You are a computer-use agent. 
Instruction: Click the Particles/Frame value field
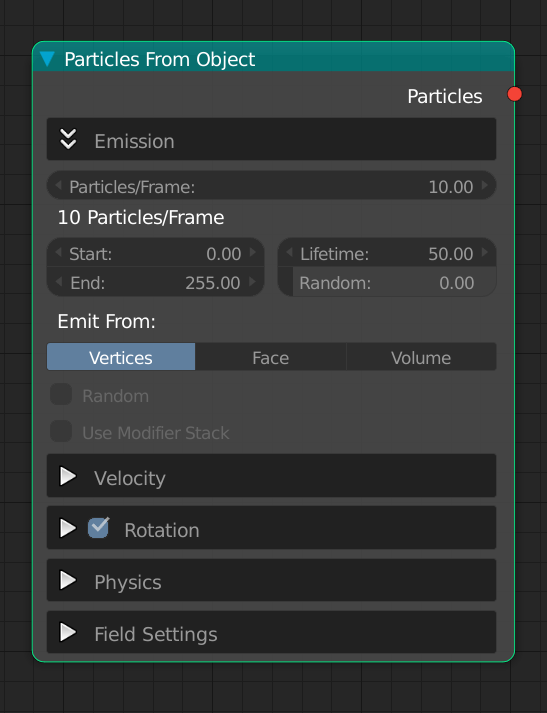tap(271, 186)
